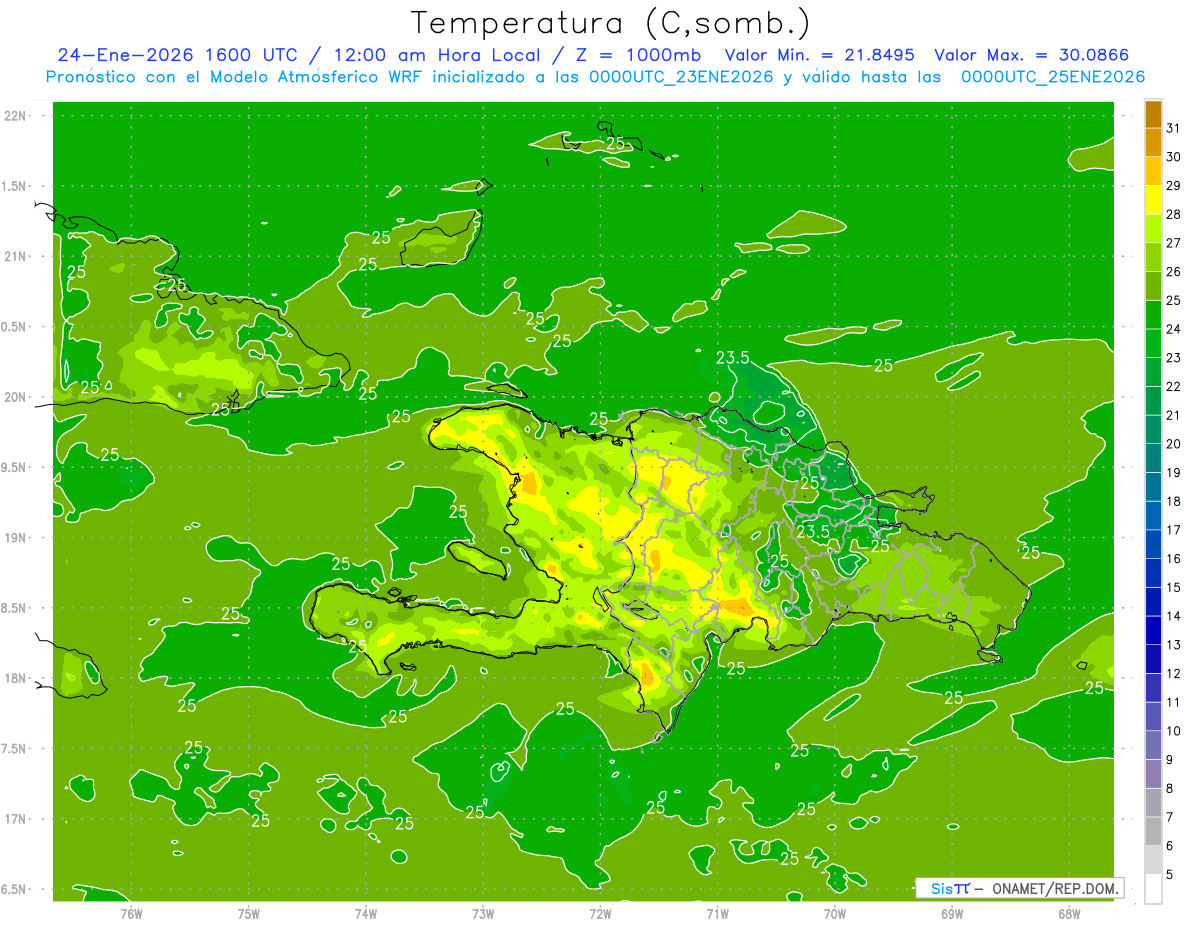The height and width of the screenshot is (927, 1200).
Task: Pick the dark blue 13 degree swatch
Action: 1153,630
